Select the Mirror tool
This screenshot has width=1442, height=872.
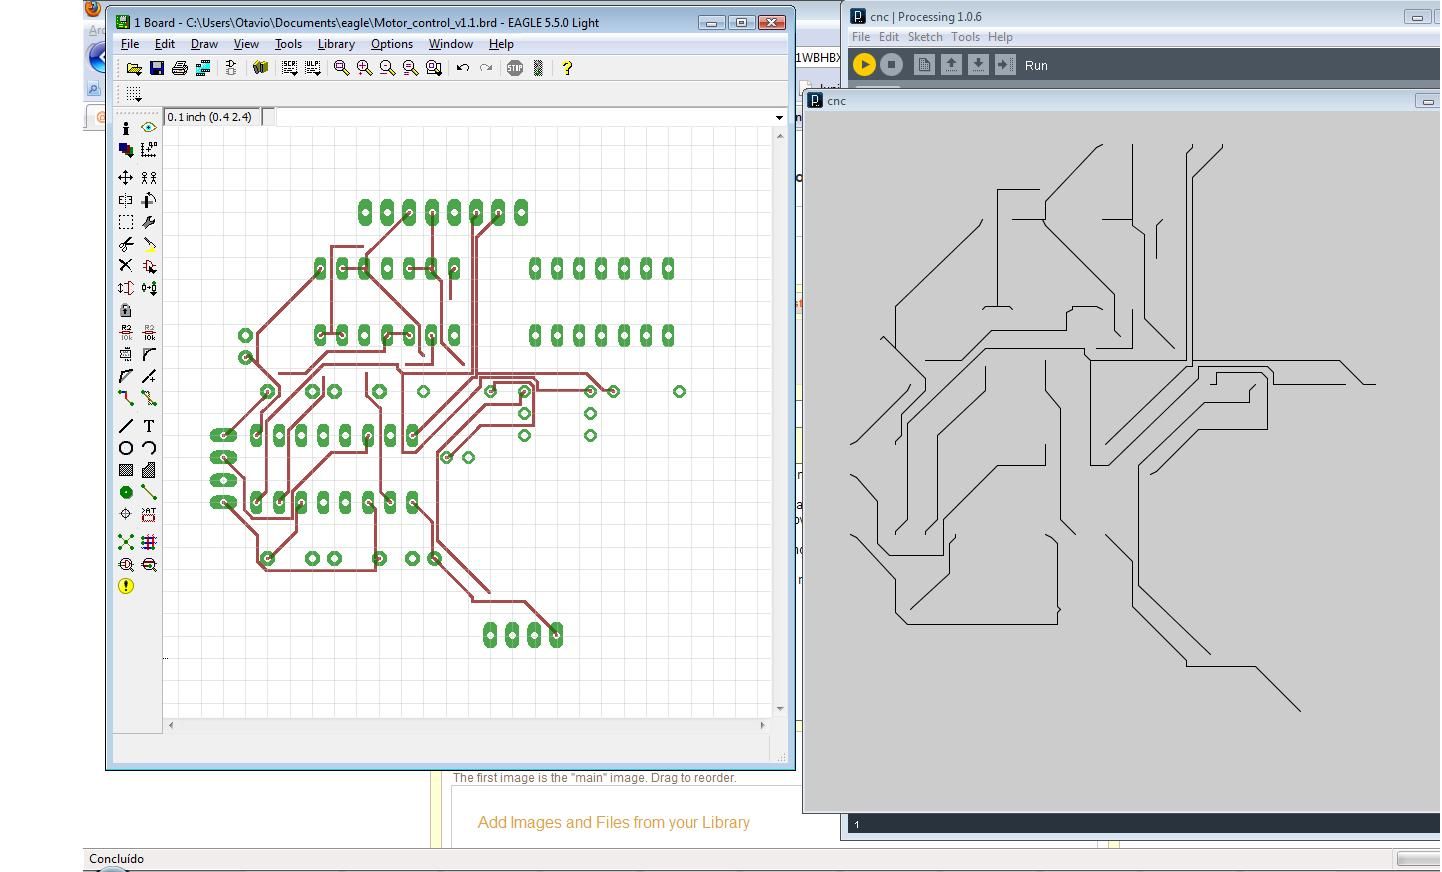[x=126, y=199]
